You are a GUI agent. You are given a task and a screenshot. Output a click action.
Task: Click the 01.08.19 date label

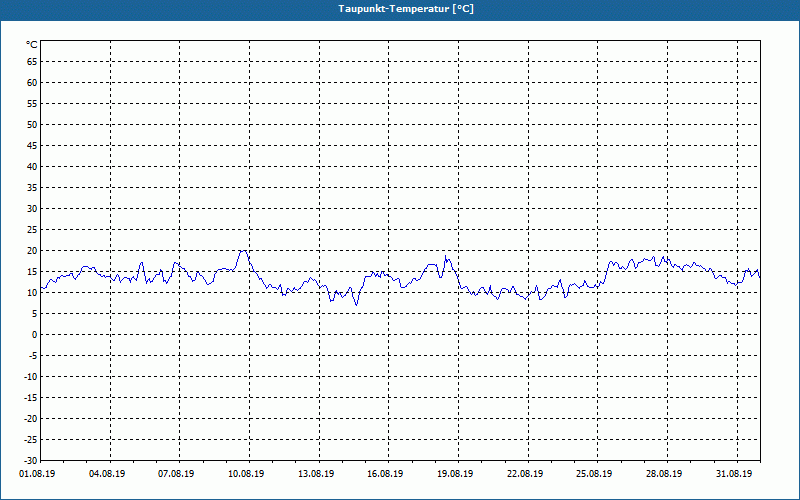(x=37, y=474)
